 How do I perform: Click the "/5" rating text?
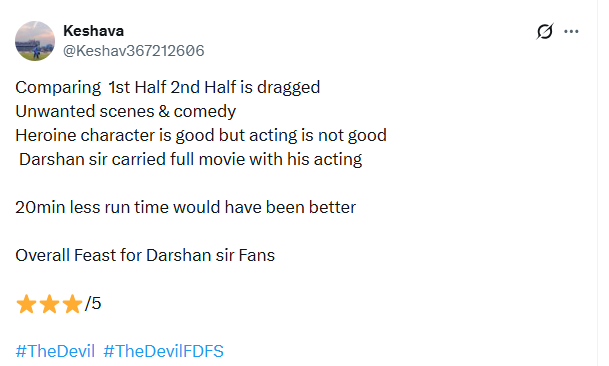pyautogui.click(x=93, y=303)
